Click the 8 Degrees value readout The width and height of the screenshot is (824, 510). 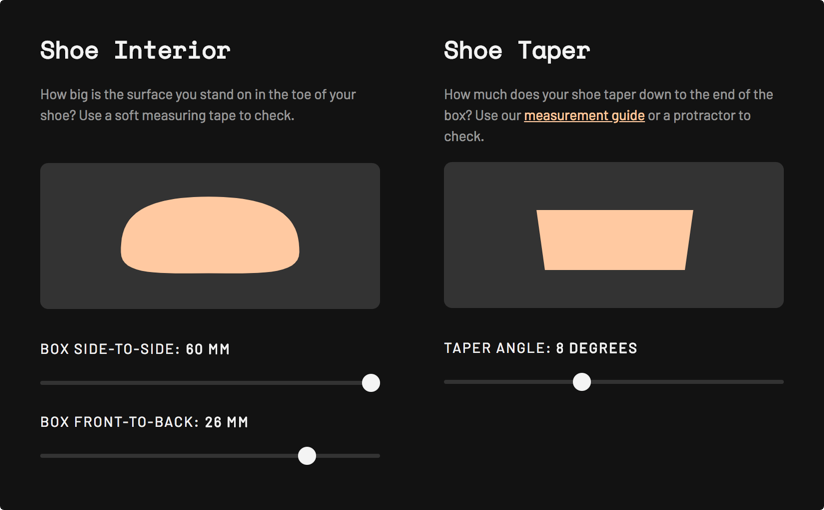point(596,348)
